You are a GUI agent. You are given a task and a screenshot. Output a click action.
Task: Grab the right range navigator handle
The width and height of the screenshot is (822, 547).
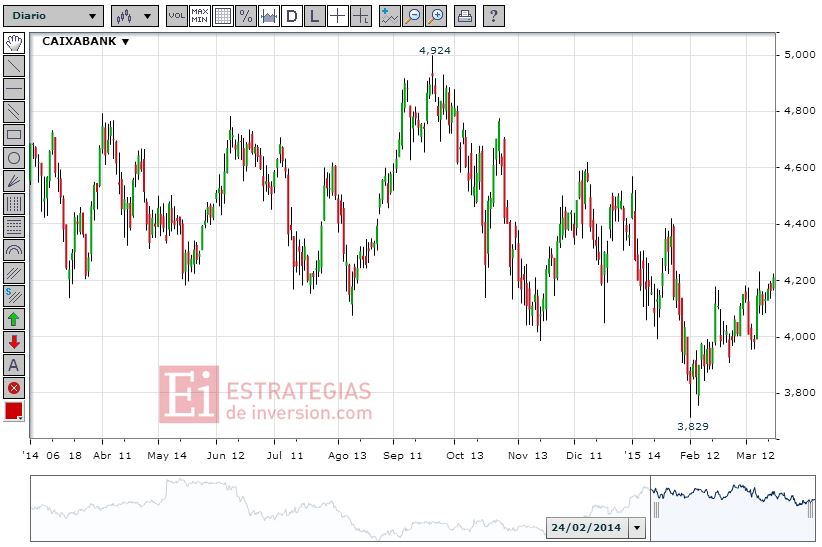(812, 510)
